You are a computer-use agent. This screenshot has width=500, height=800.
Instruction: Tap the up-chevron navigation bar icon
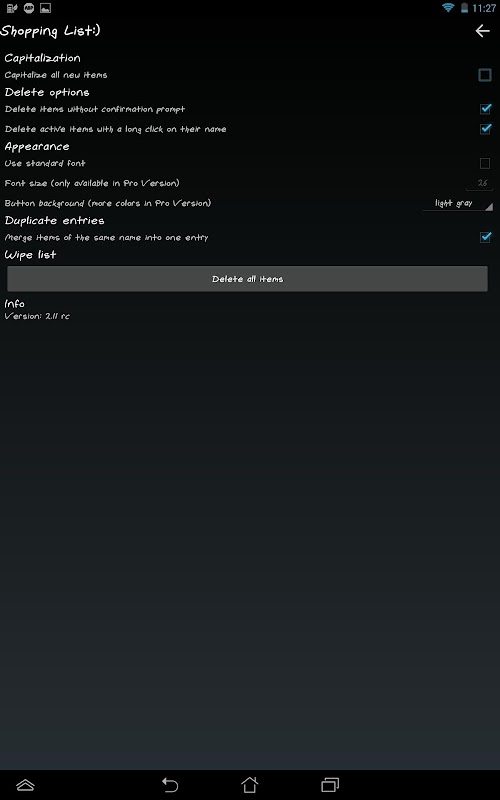point(25,785)
